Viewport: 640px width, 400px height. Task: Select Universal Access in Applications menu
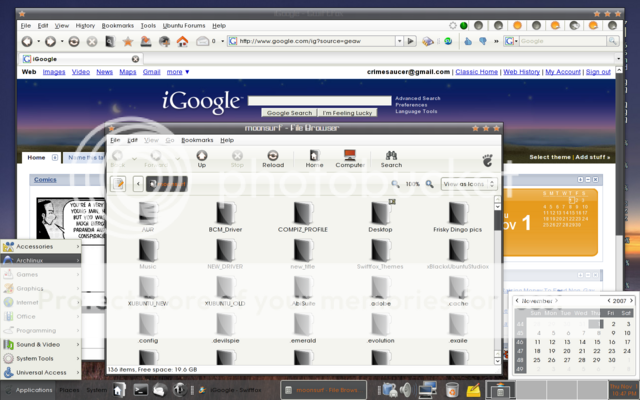(41, 372)
